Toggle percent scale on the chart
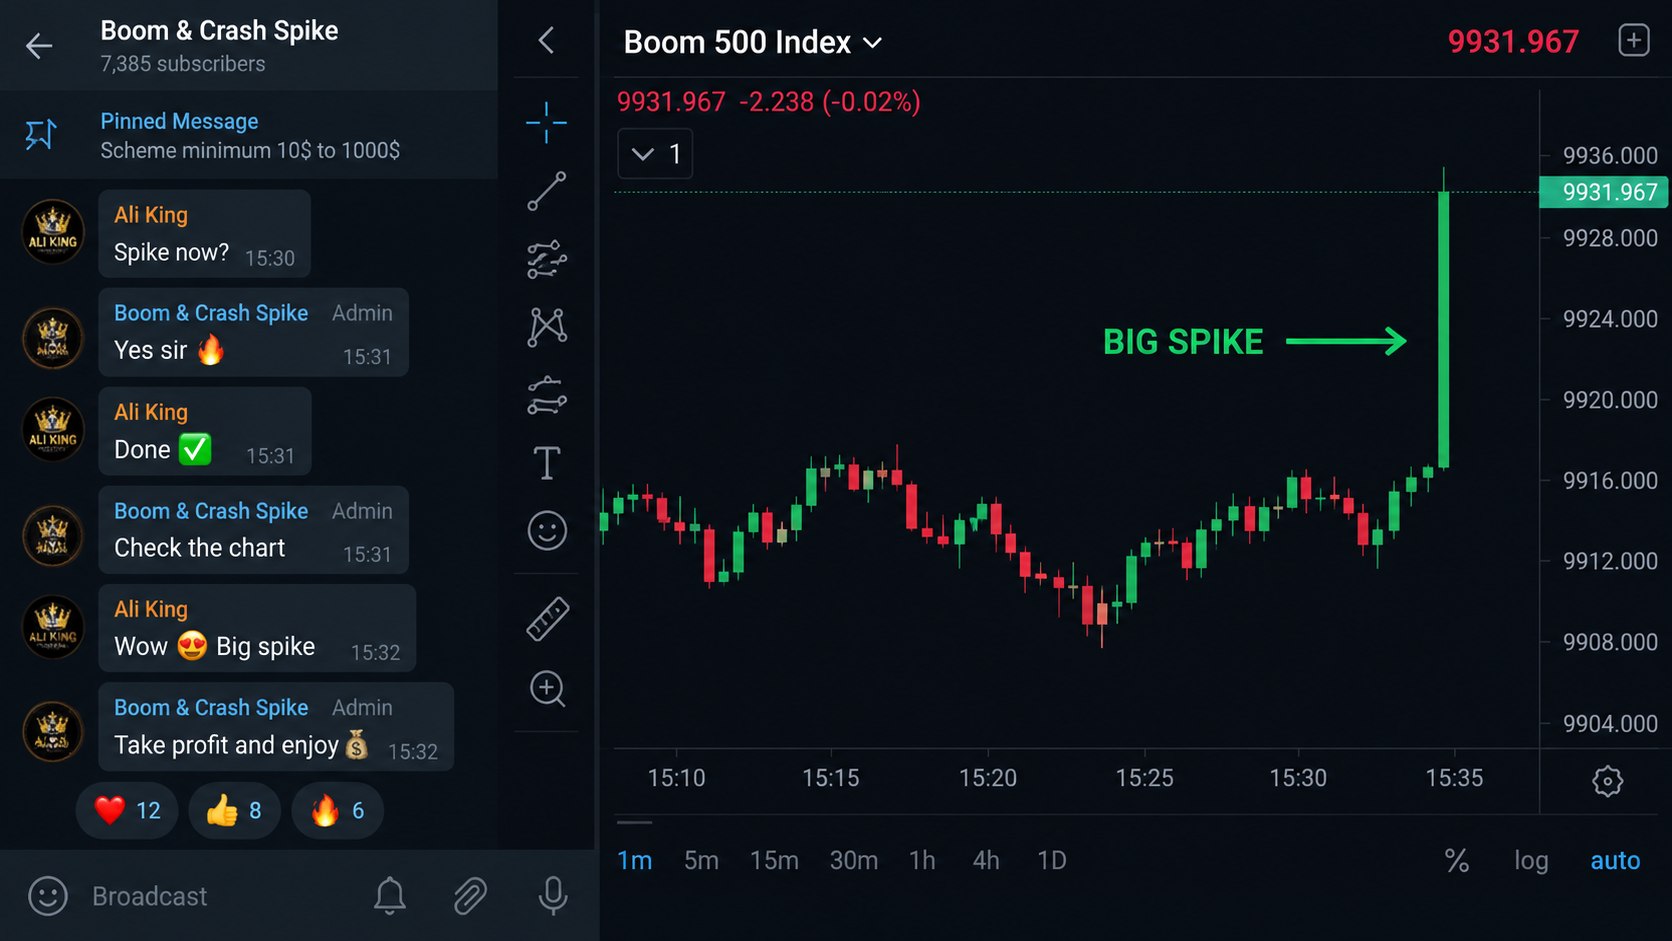Screen dimensions: 1672x941 (x=1457, y=860)
